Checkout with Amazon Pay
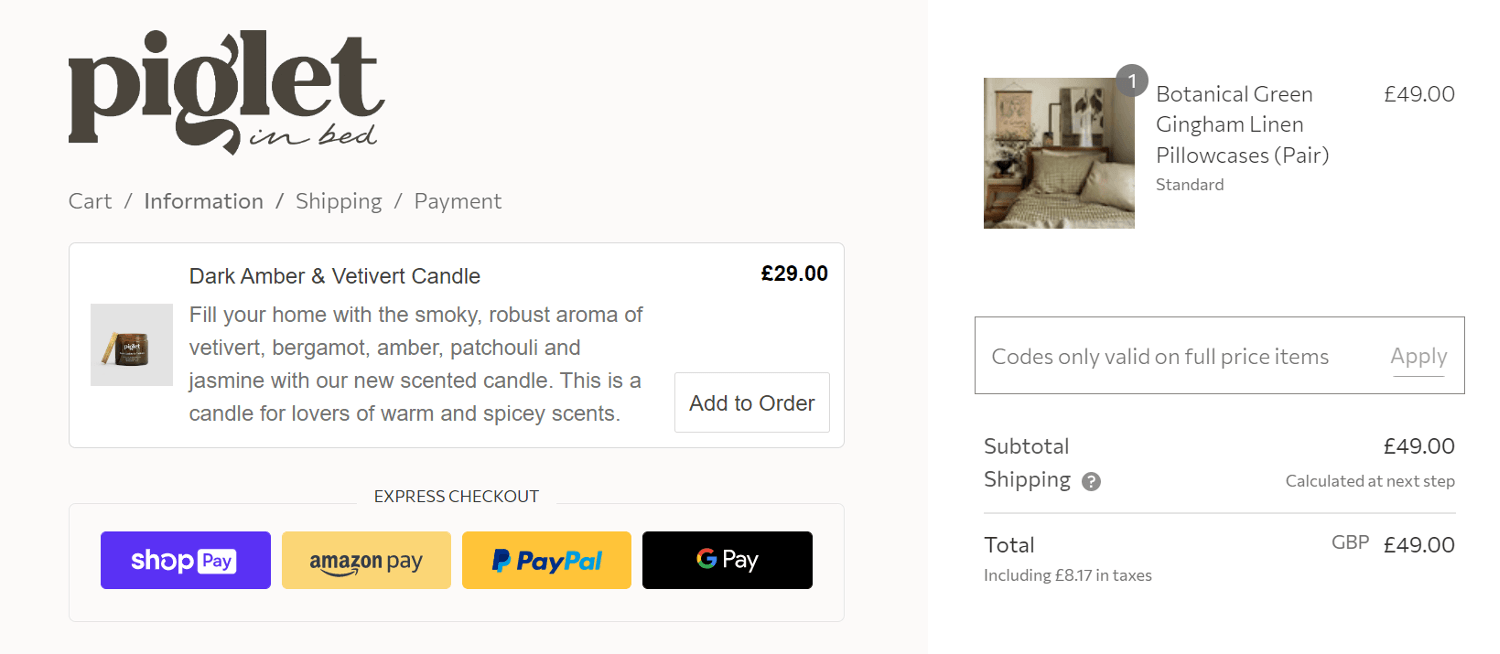 366,560
